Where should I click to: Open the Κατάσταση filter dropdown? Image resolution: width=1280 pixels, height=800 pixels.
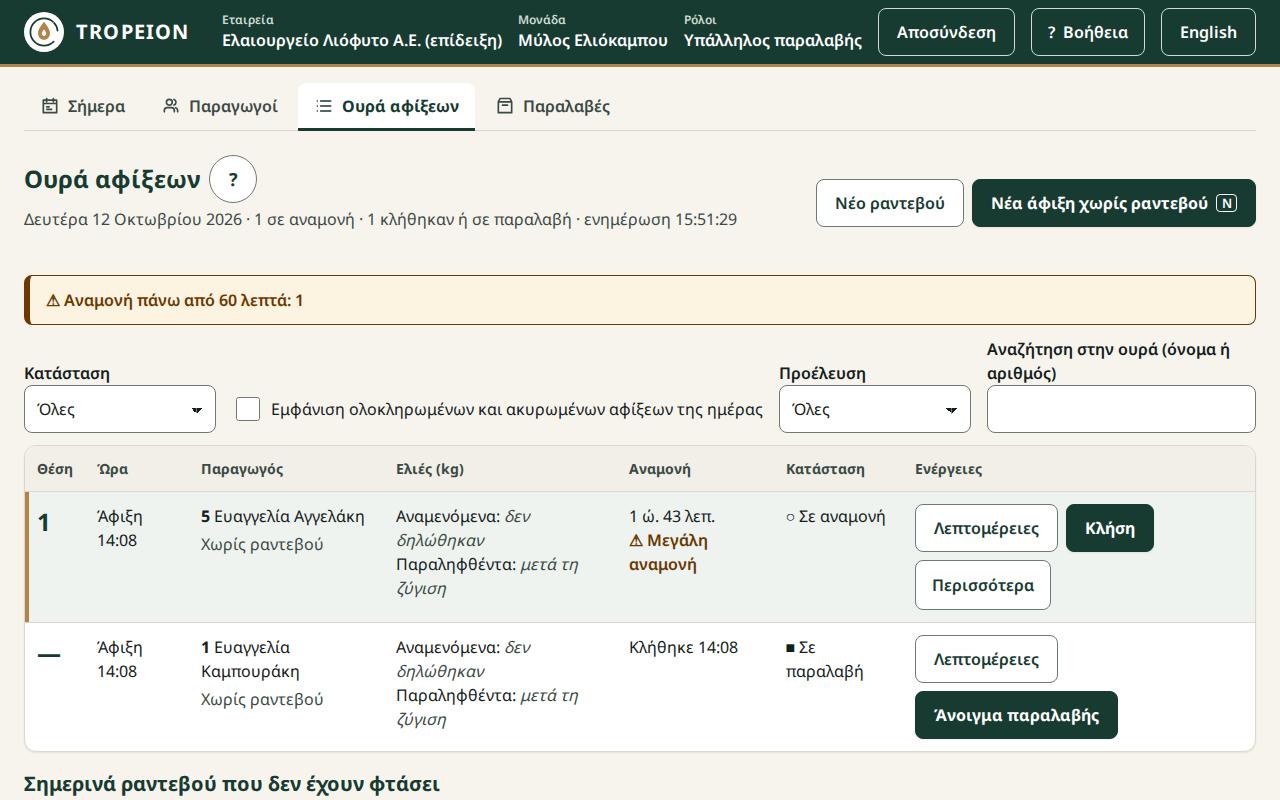click(120, 409)
